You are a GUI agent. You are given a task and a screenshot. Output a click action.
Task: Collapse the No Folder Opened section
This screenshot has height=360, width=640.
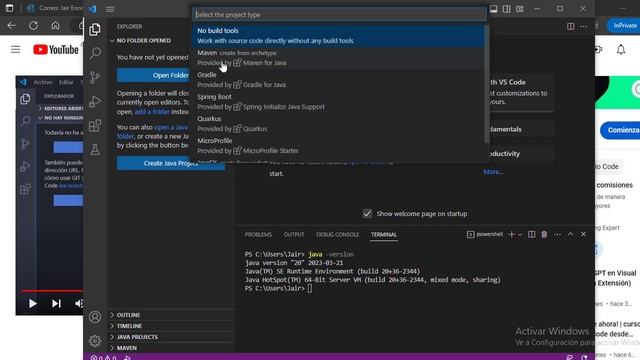tap(143, 40)
